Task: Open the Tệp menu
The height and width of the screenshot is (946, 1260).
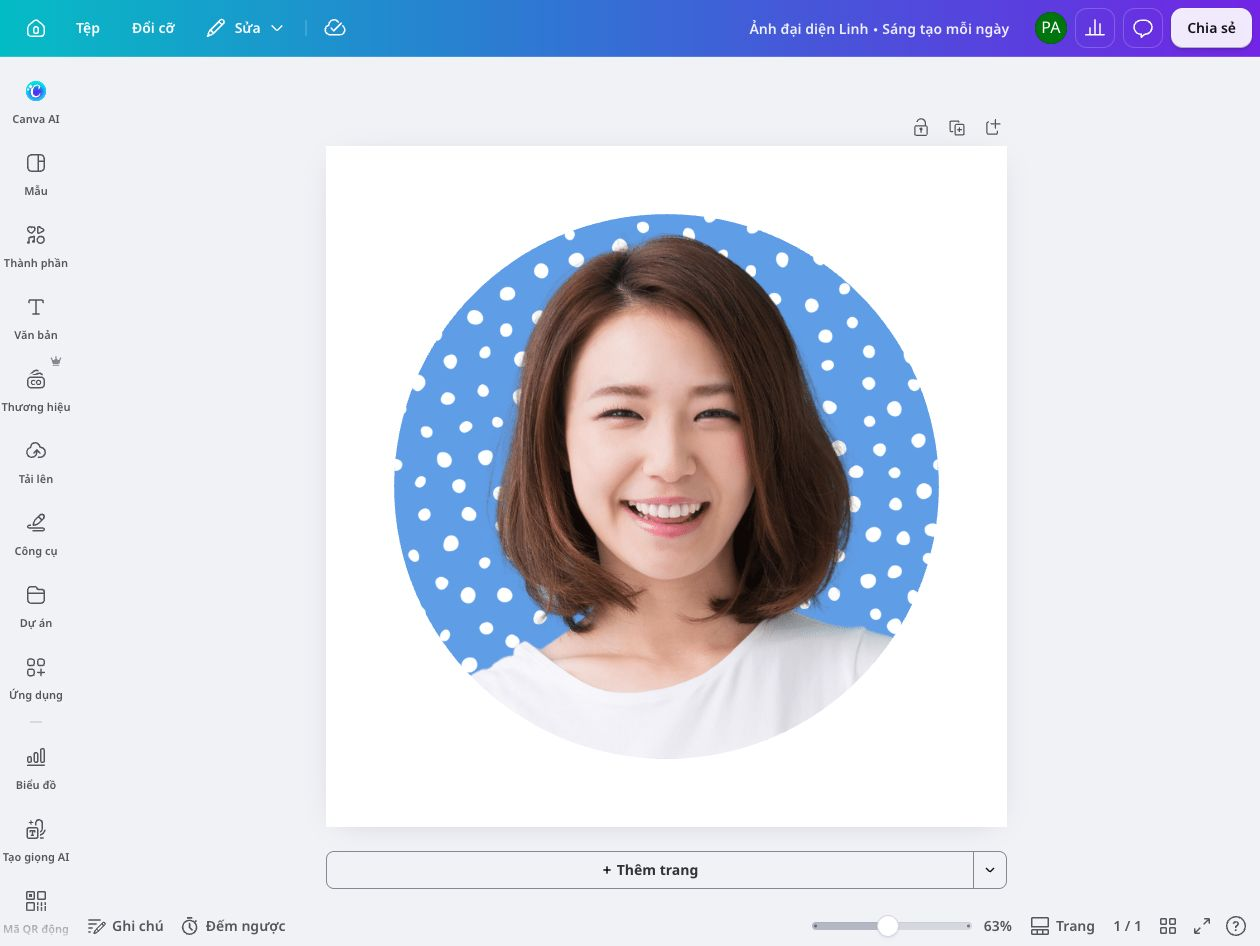Action: (88, 28)
